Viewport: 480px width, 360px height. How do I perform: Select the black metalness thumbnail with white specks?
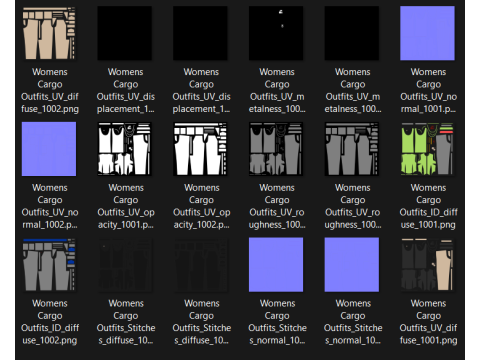pos(276,33)
